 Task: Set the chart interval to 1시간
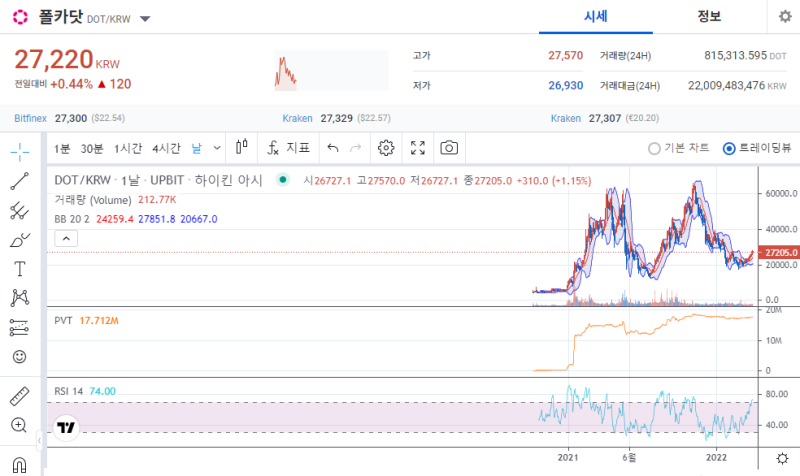(128, 148)
